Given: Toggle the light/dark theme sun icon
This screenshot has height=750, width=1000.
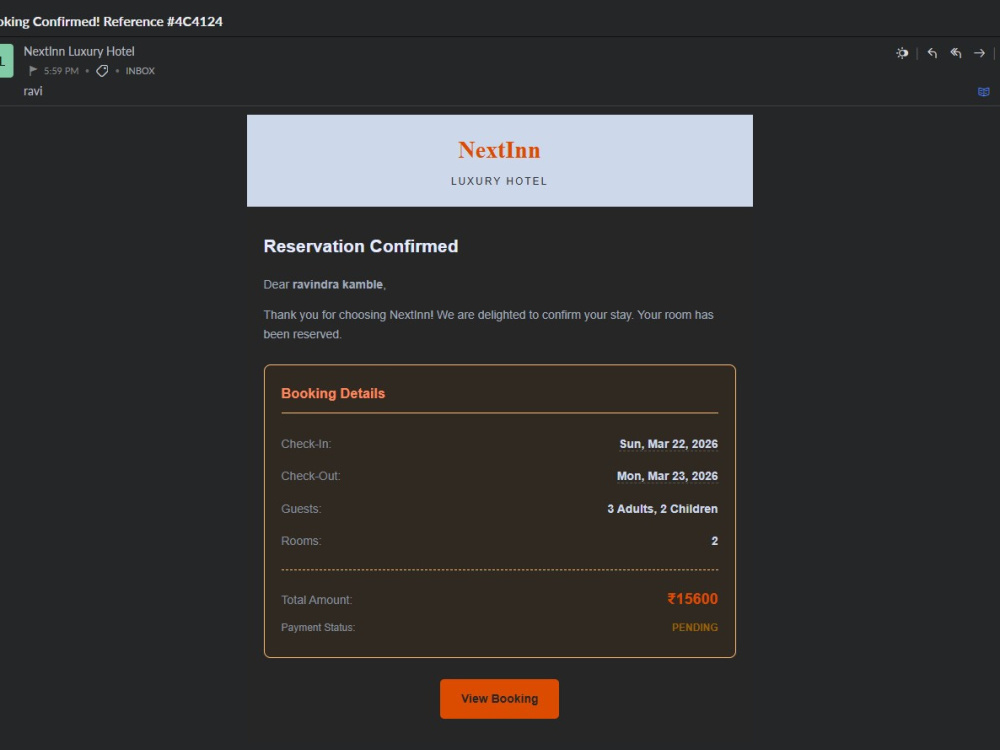Looking at the screenshot, I should (x=902, y=54).
